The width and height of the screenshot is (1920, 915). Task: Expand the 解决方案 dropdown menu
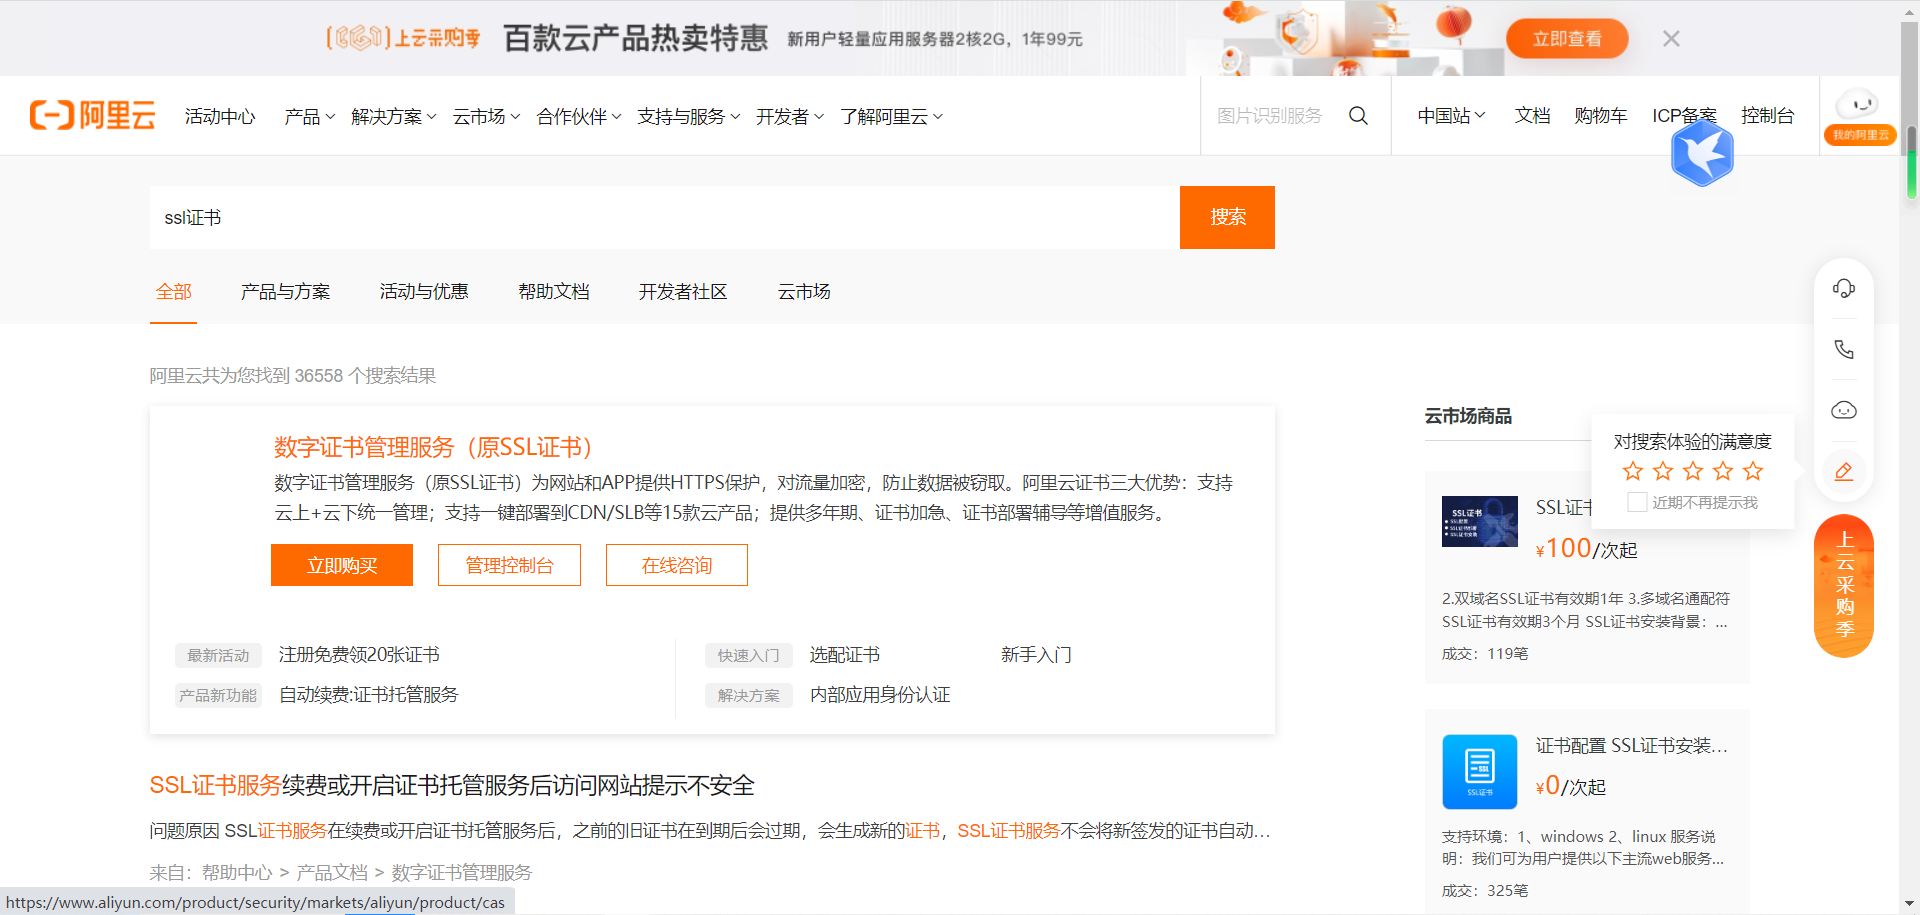(394, 117)
